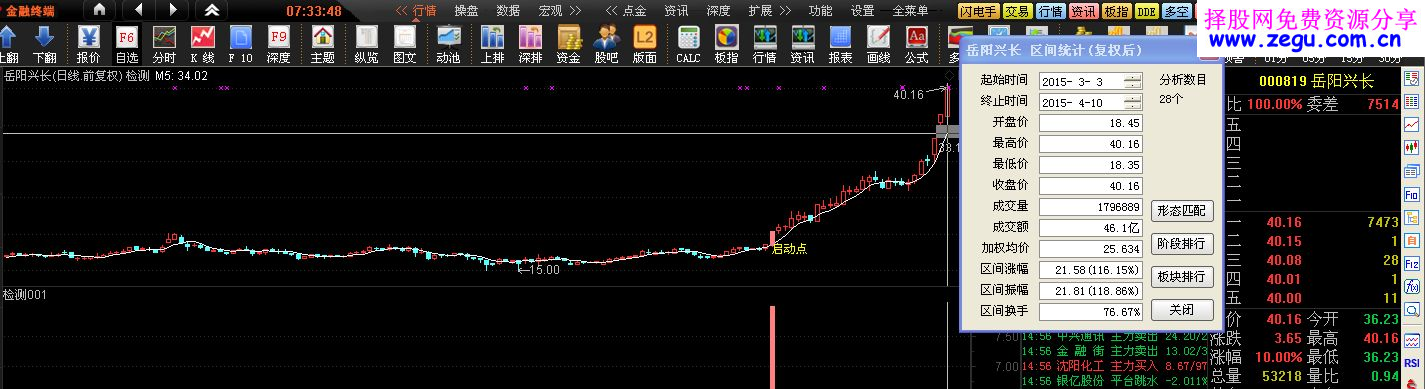Click the 闪电手 quick trade button
1425x389 pixels.
point(978,12)
